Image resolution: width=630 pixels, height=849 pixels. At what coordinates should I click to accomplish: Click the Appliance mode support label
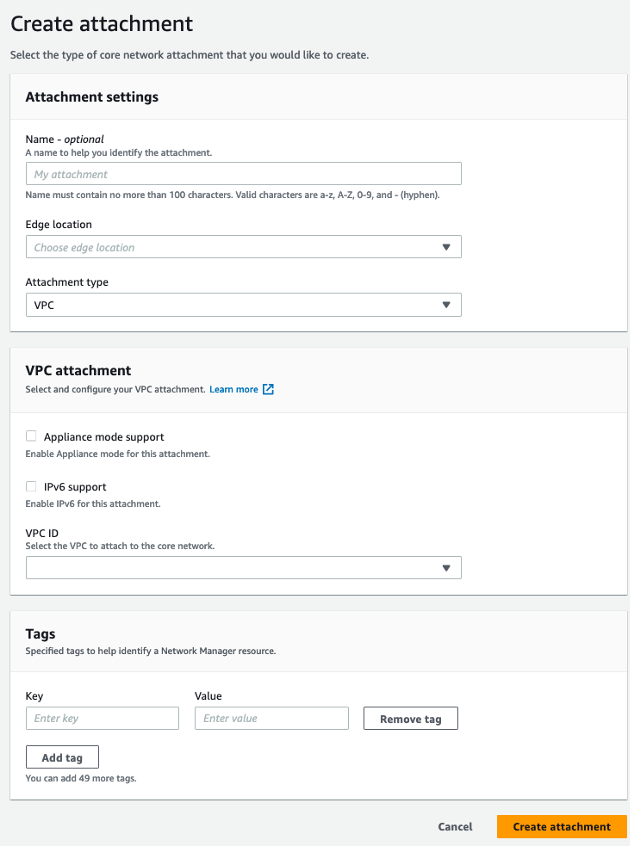(x=104, y=437)
